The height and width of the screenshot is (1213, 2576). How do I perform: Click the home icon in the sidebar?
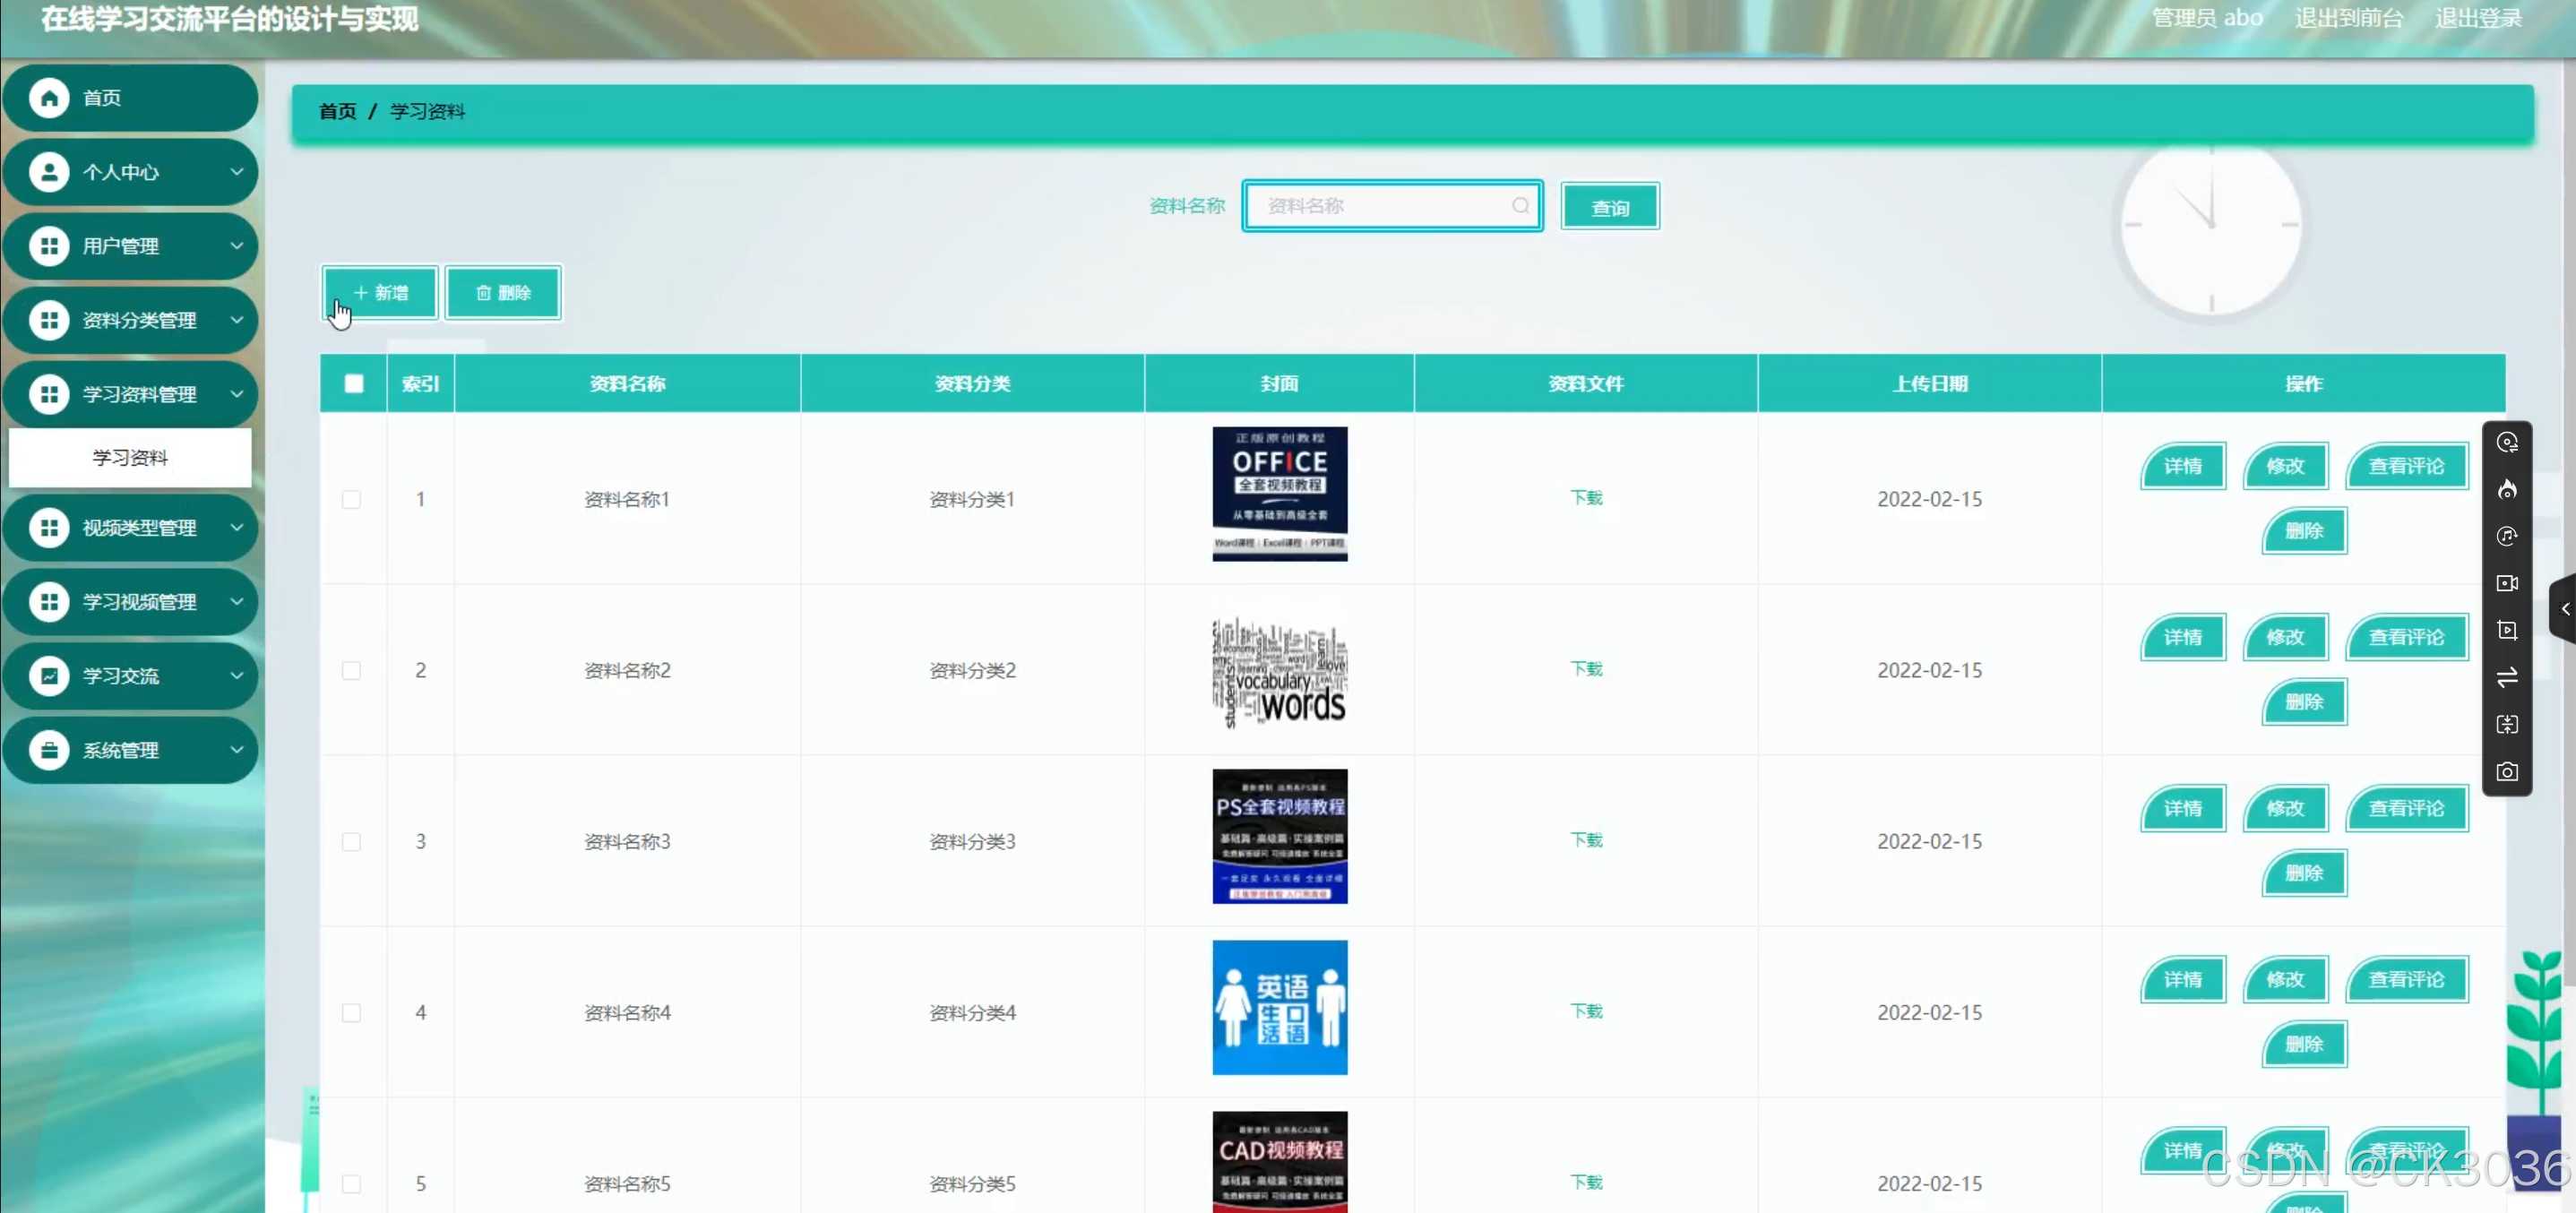point(48,98)
